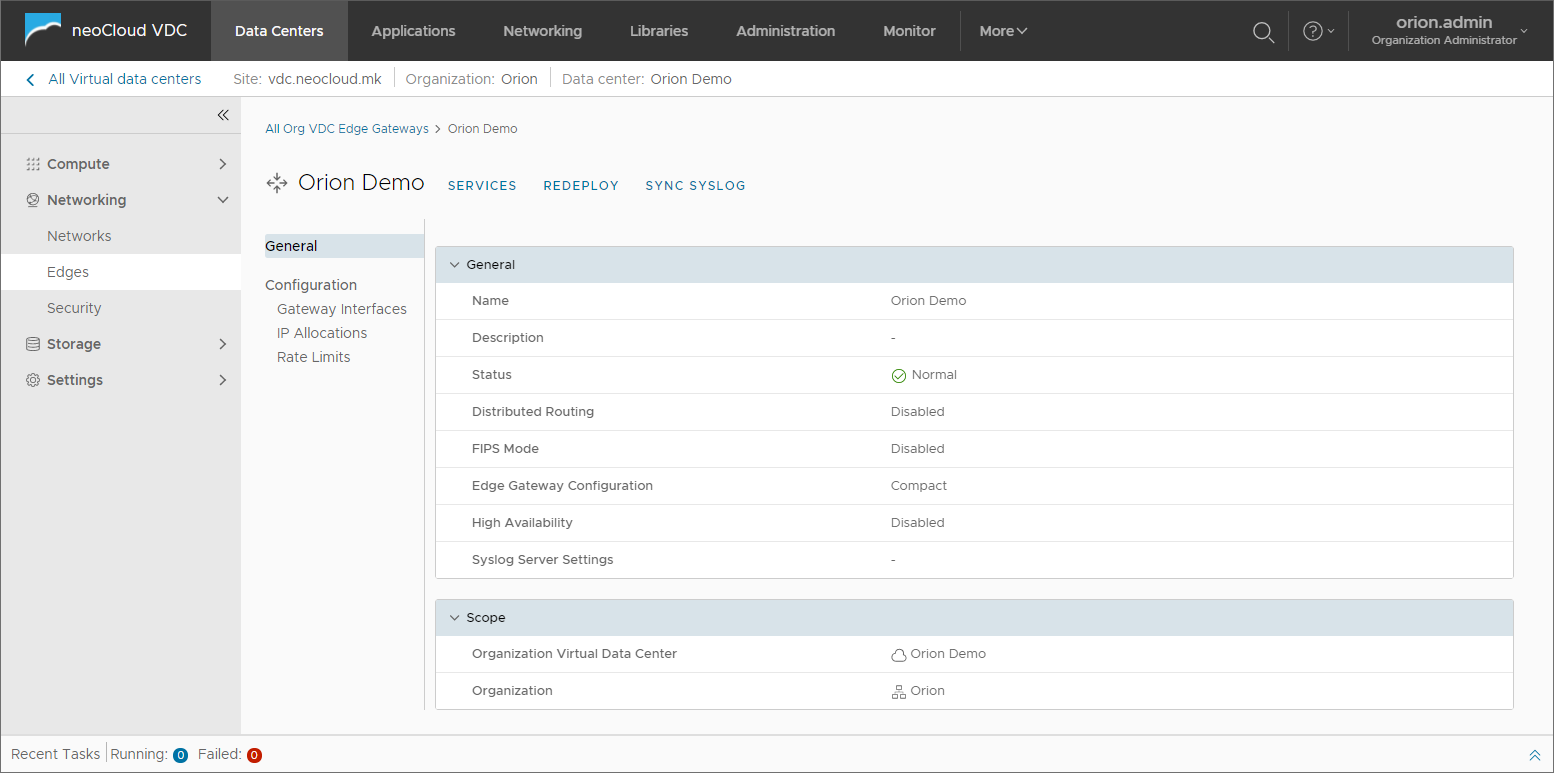The height and width of the screenshot is (773, 1554).
Task: Open the Monitor tab
Action: pos(909,31)
